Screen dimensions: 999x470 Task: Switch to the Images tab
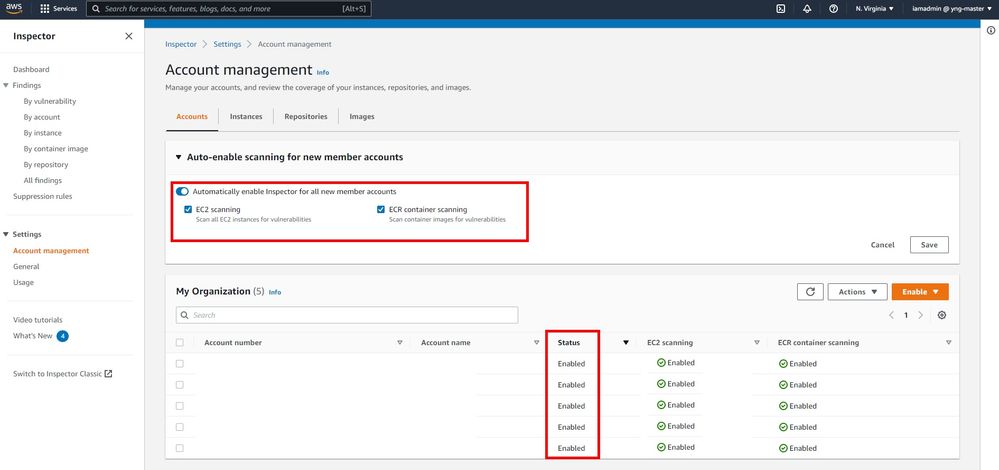(362, 117)
